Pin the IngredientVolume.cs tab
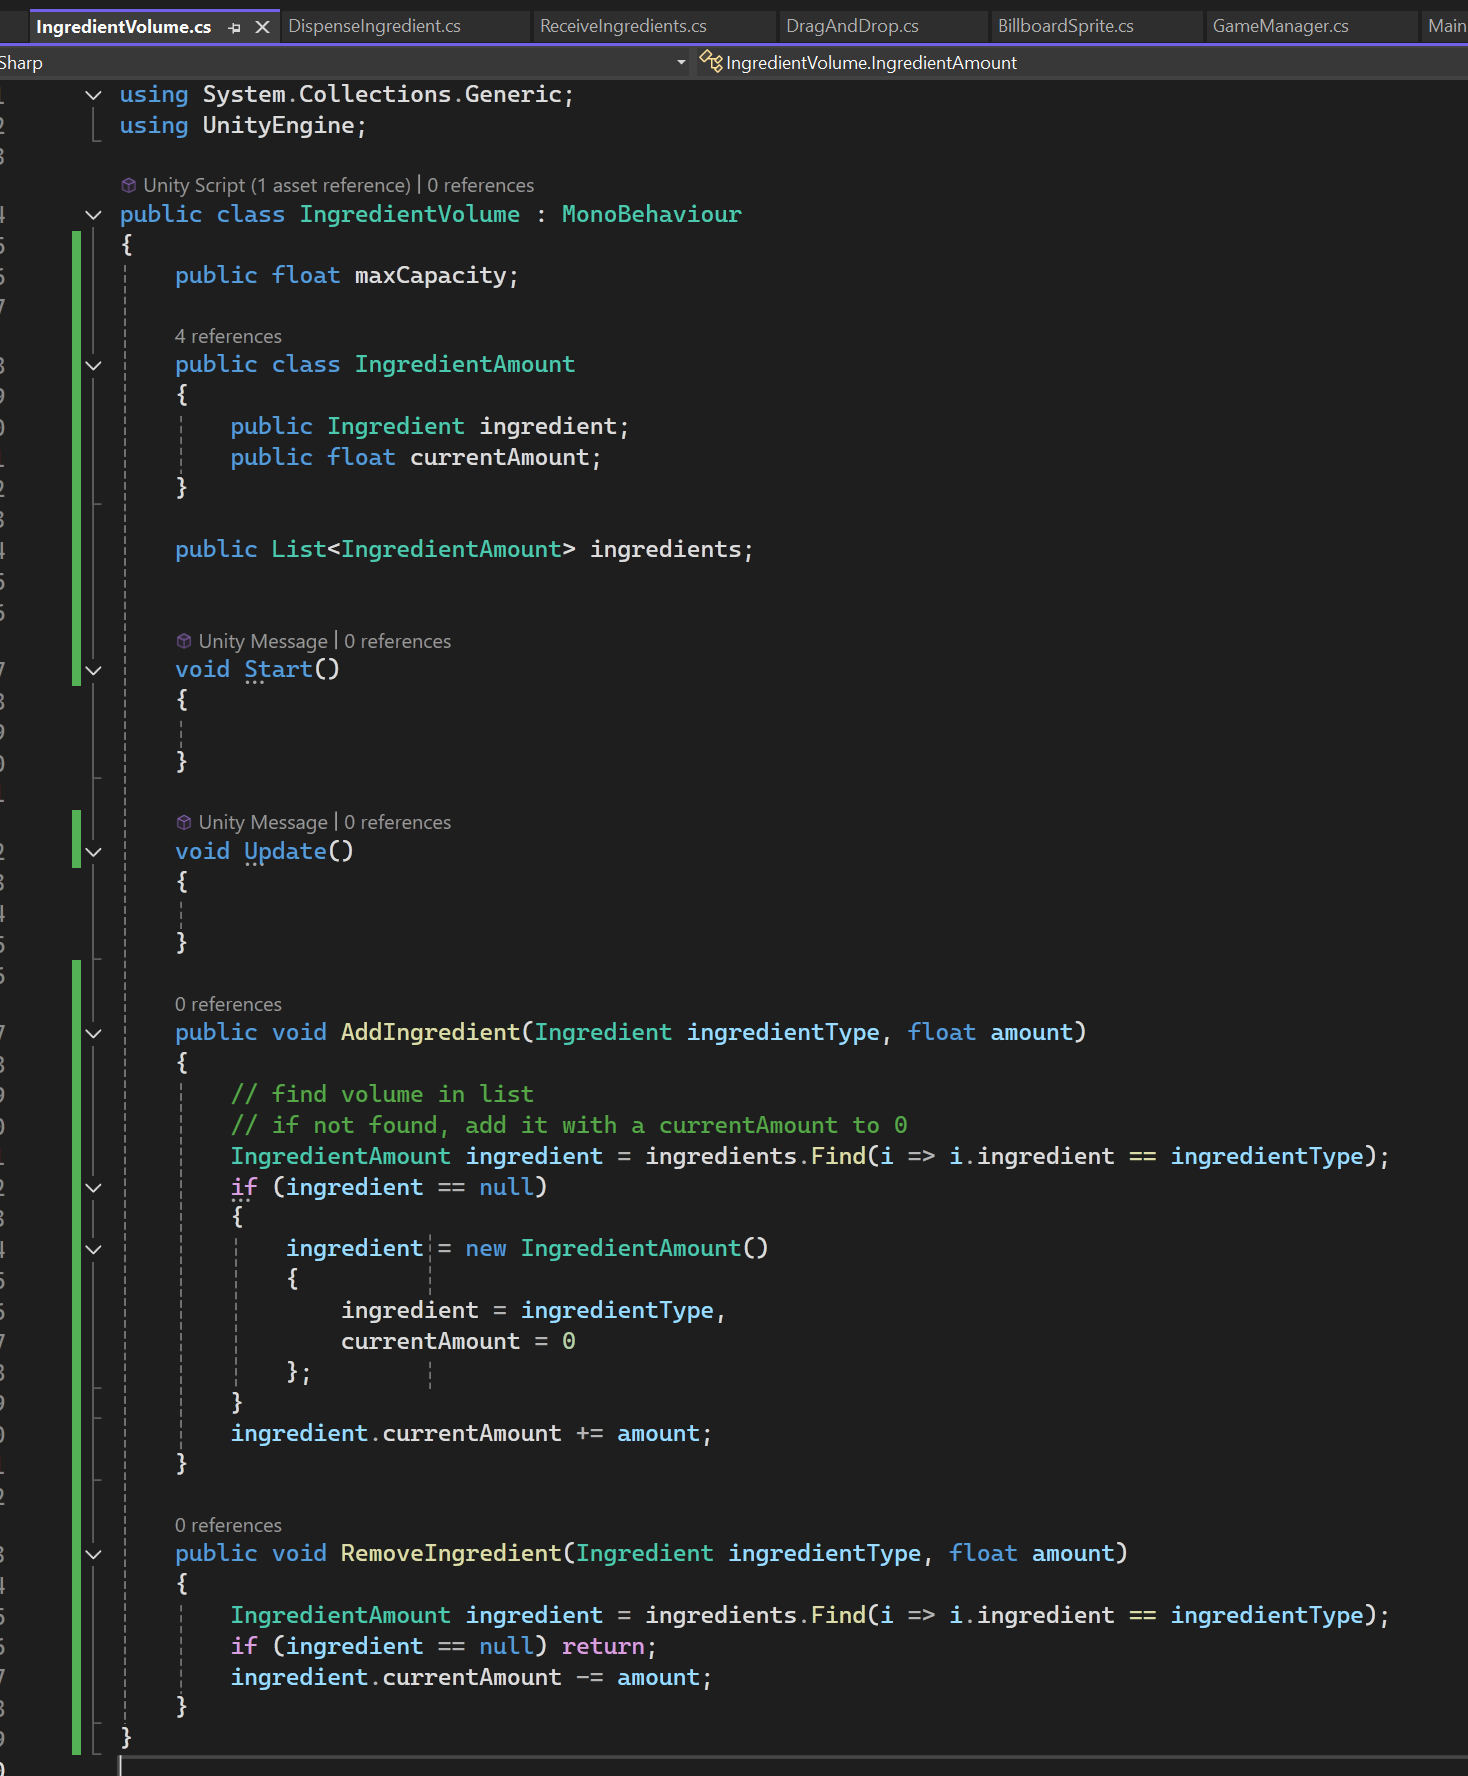The height and width of the screenshot is (1776, 1468). click(x=235, y=28)
